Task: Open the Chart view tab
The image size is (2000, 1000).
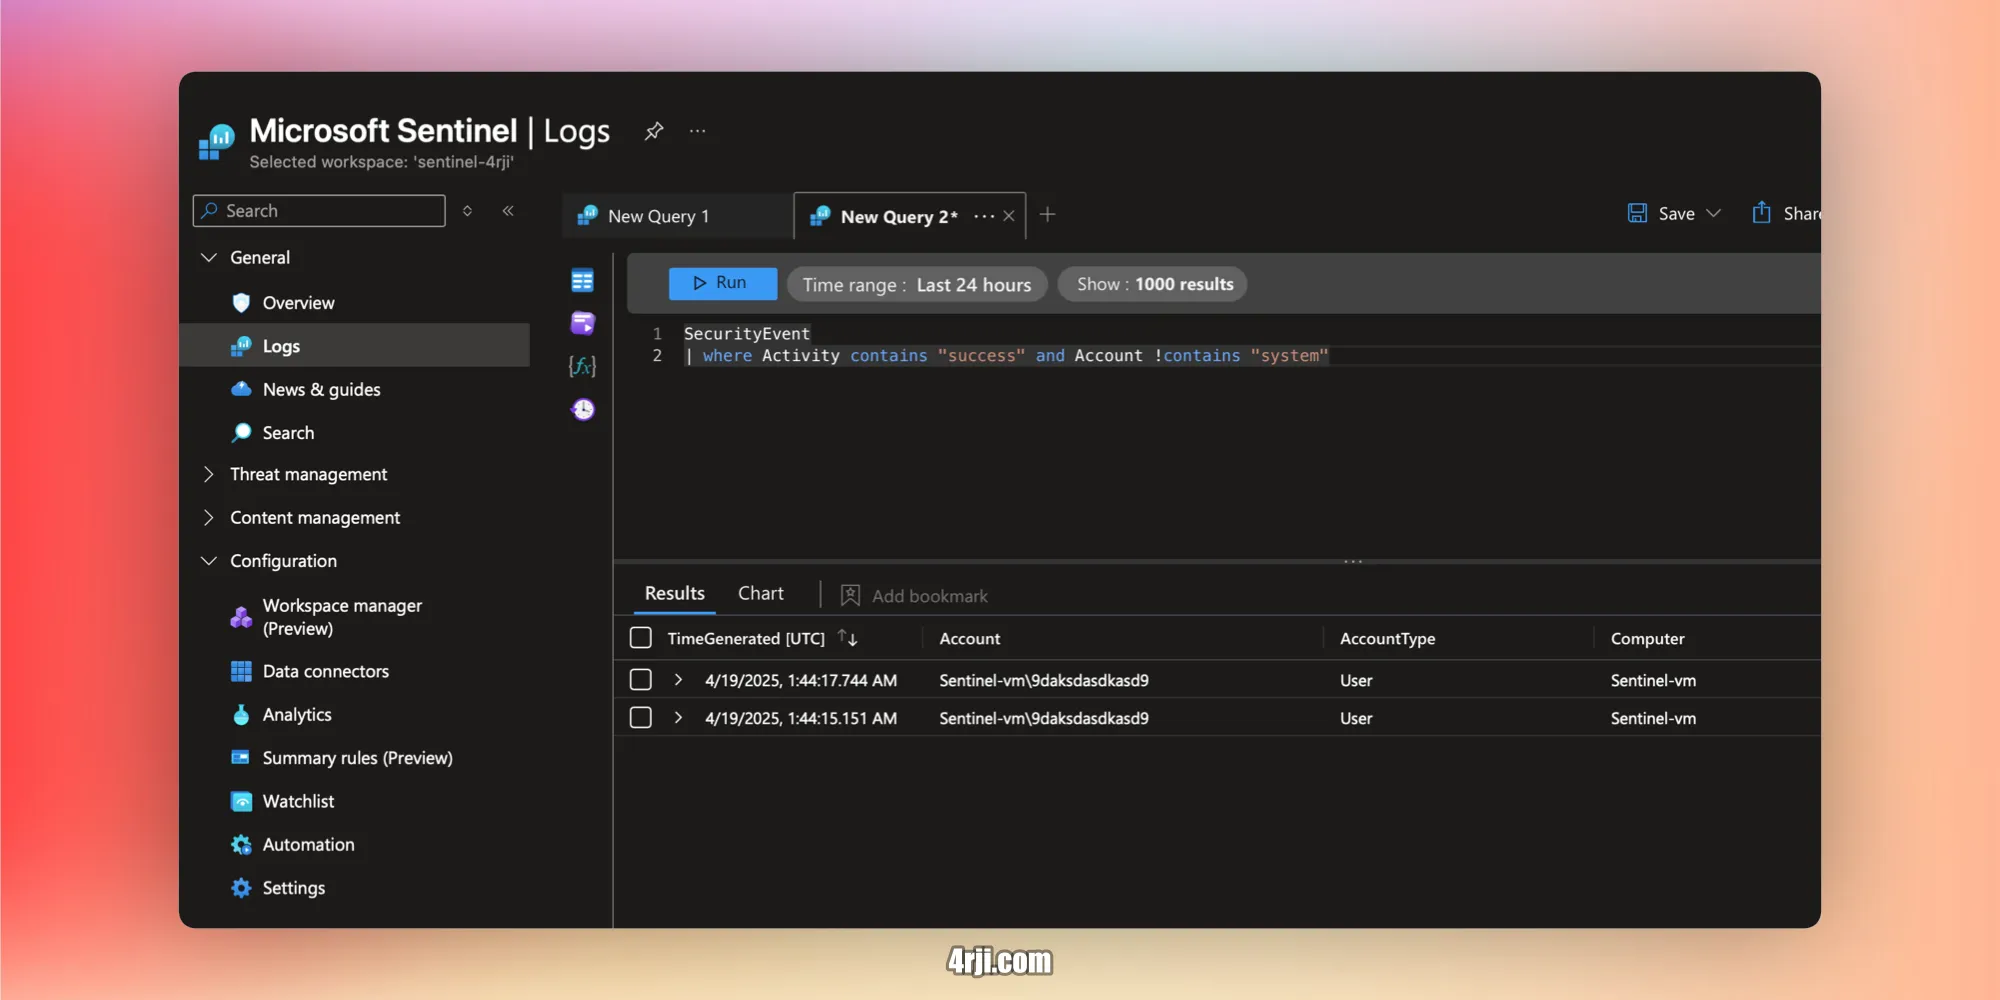Action: tap(760, 592)
